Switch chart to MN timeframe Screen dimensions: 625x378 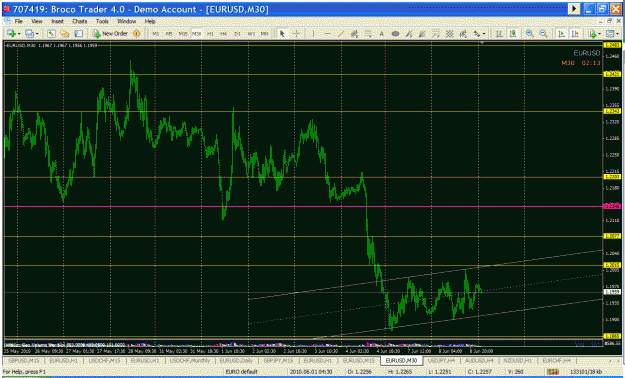[264, 34]
